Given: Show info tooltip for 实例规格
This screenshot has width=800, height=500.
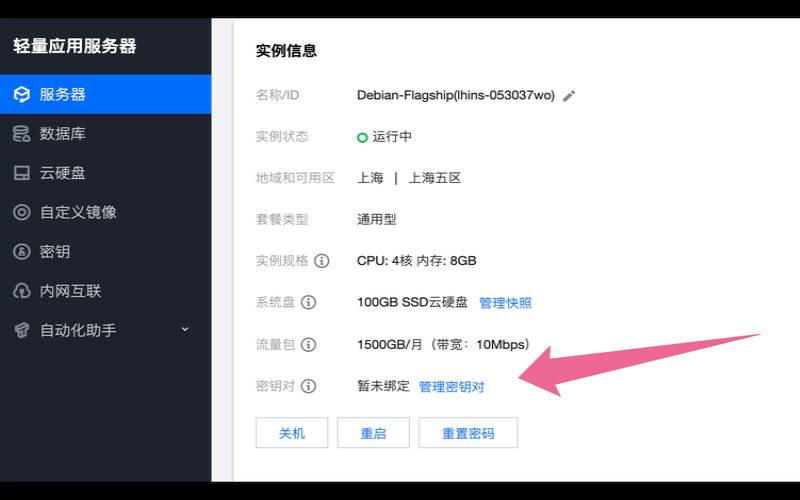Looking at the screenshot, I should (x=321, y=261).
